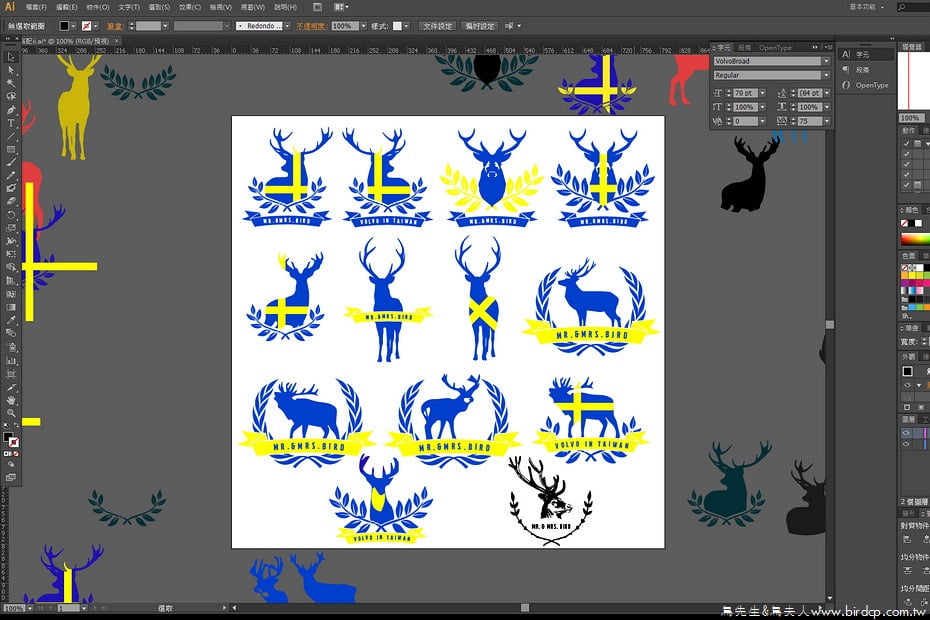The height and width of the screenshot is (620, 930).
Task: Click the None swatch in Color panel
Action: click(904, 224)
